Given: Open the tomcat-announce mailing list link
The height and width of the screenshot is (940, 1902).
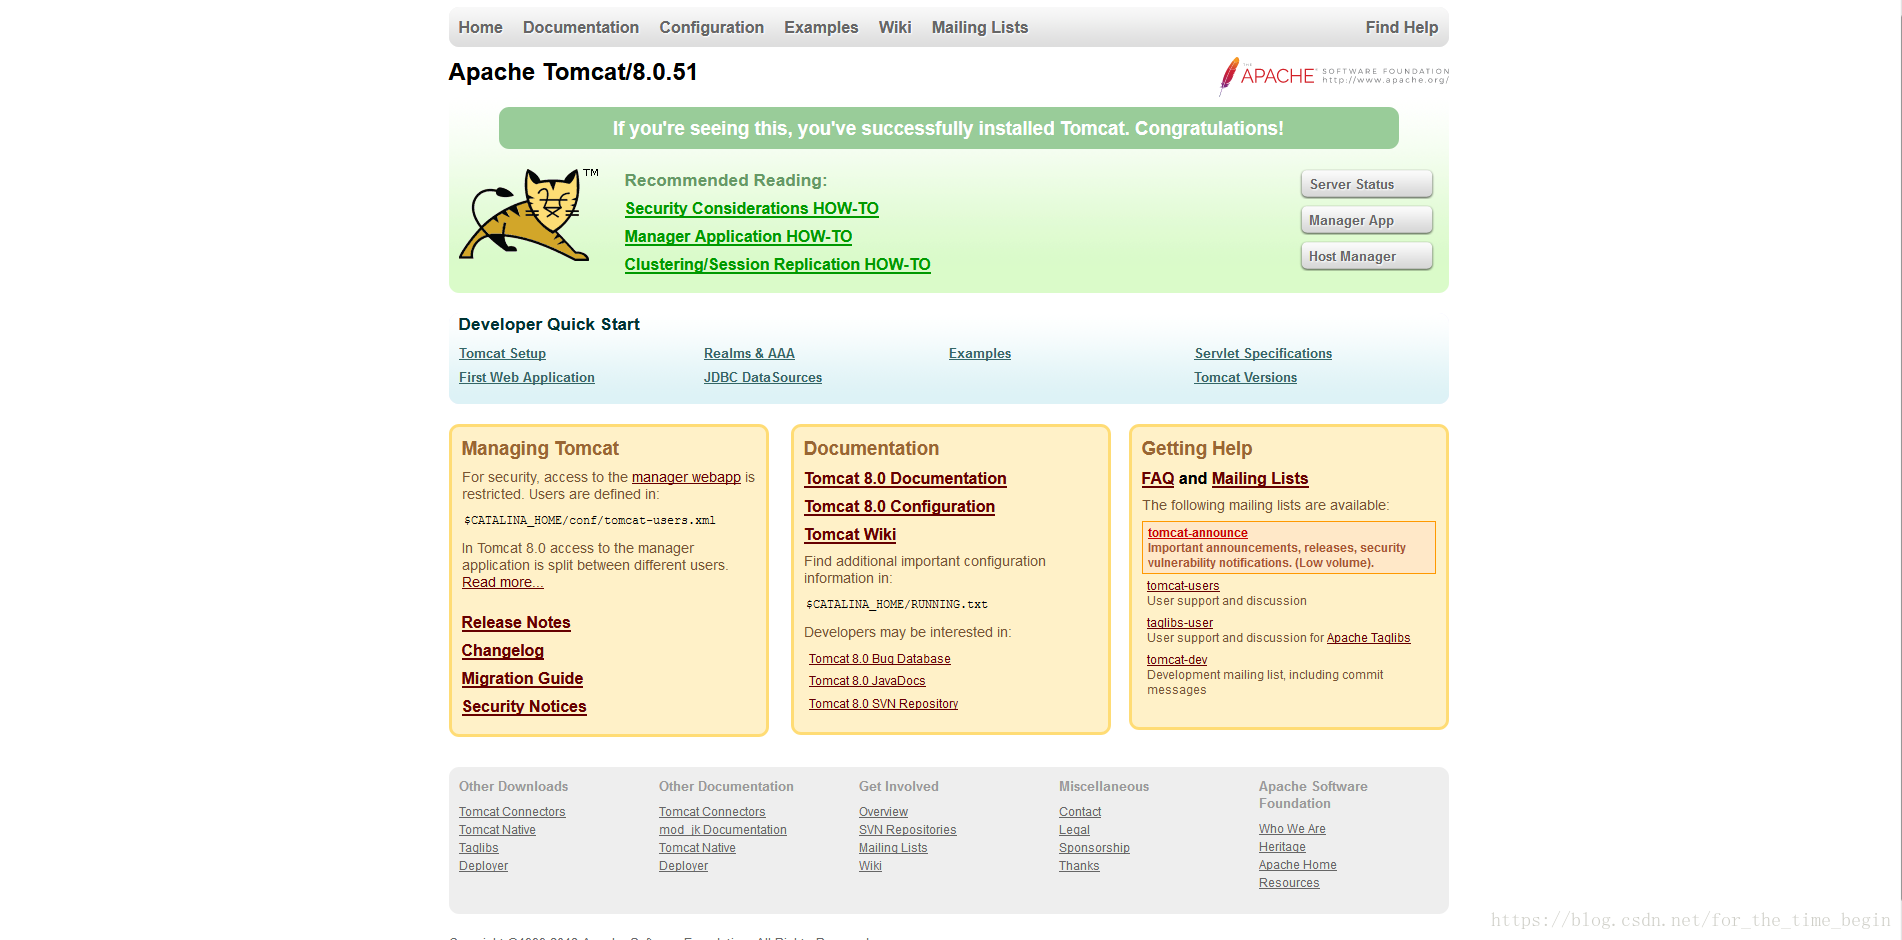Looking at the screenshot, I should coord(1198,533).
